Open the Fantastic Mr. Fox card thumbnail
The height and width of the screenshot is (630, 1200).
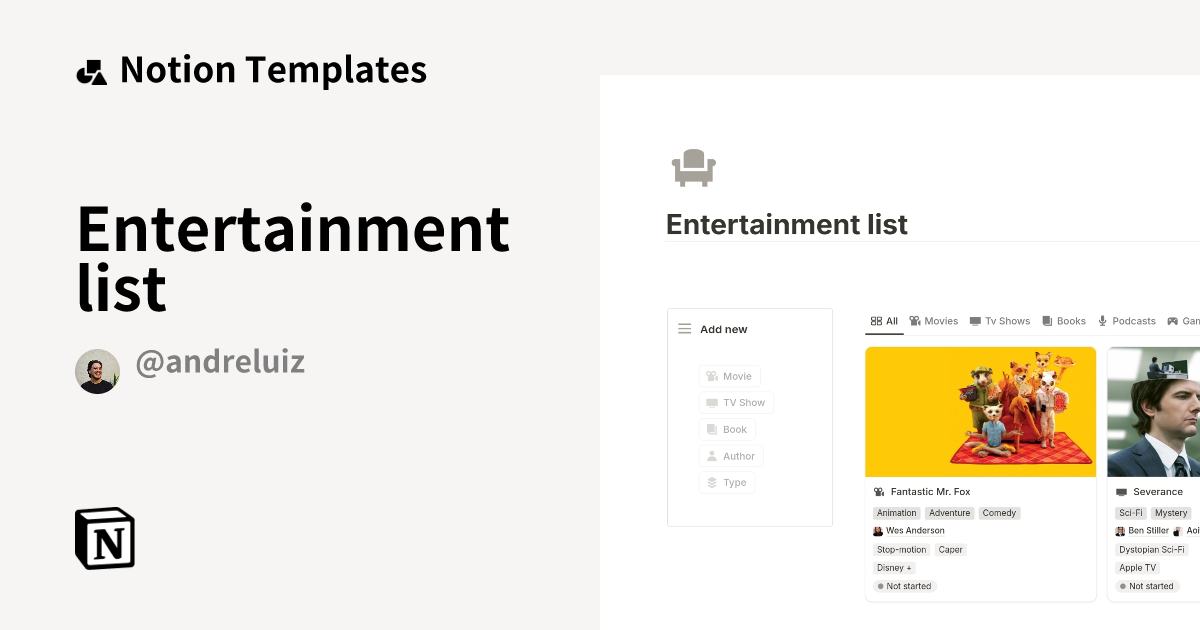tap(980, 411)
